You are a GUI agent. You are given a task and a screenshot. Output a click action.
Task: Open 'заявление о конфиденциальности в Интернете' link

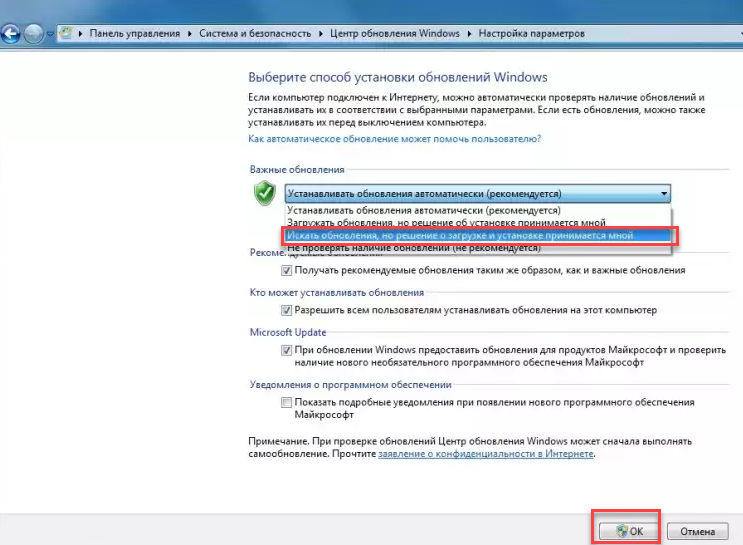tap(485, 453)
